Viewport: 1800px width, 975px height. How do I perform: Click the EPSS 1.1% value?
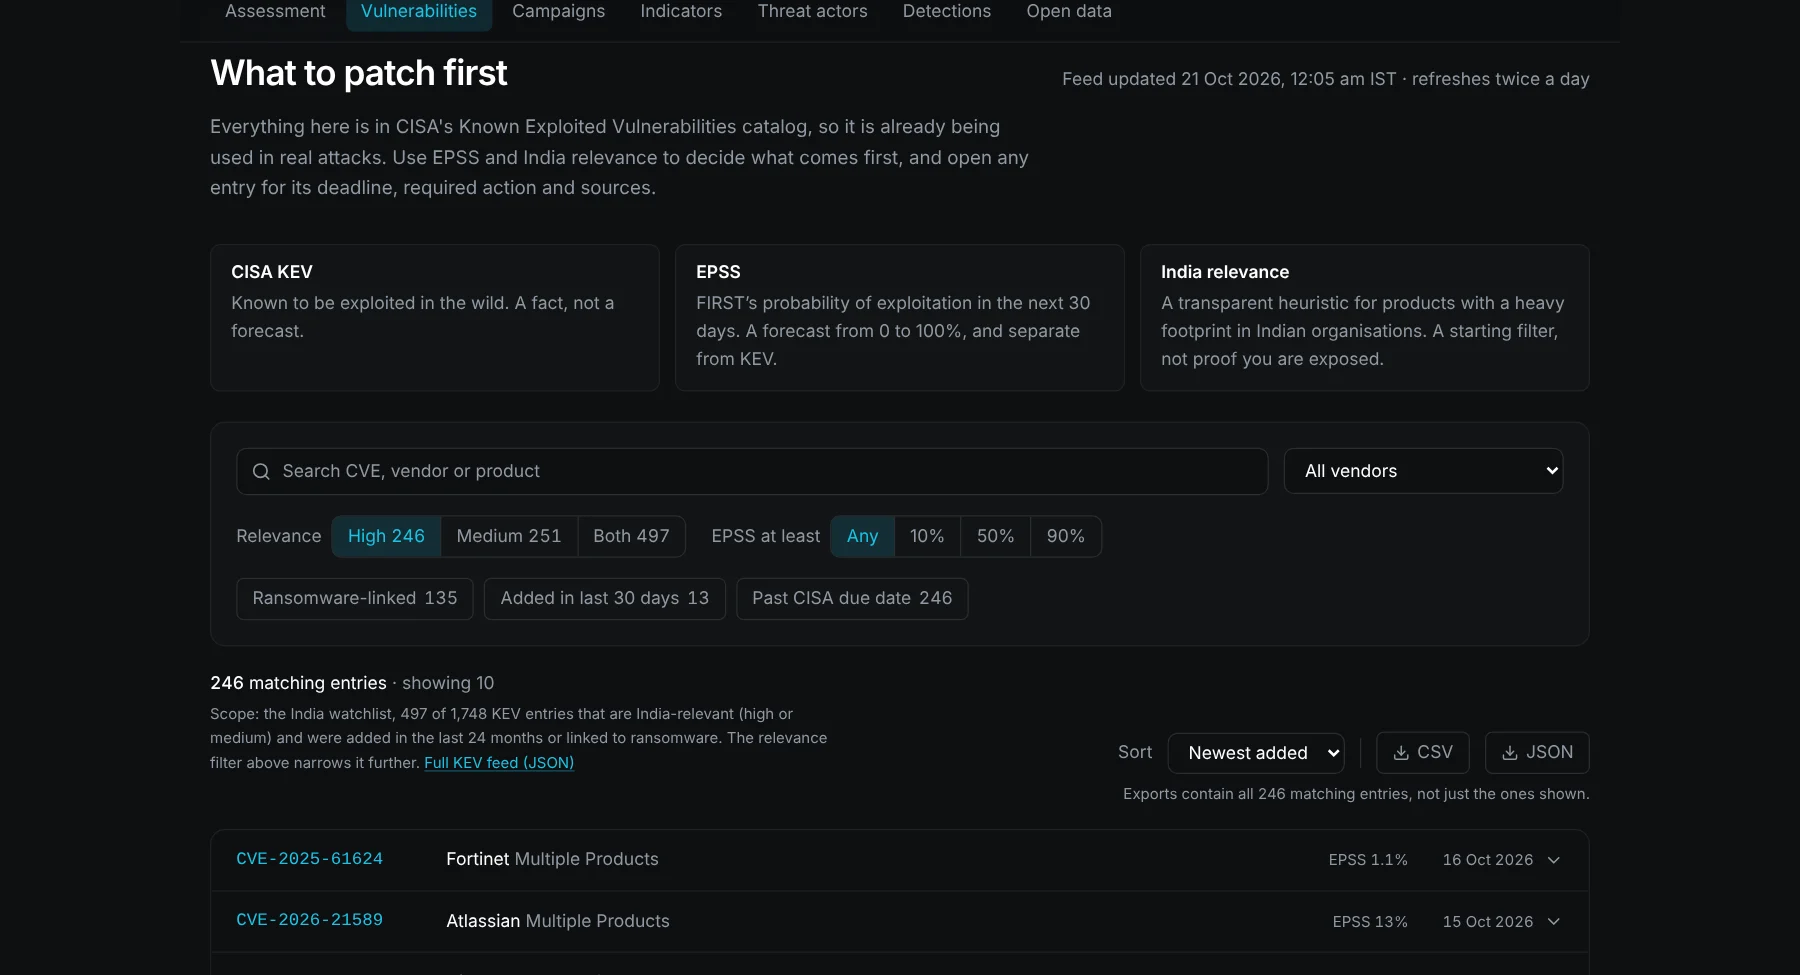1368,860
